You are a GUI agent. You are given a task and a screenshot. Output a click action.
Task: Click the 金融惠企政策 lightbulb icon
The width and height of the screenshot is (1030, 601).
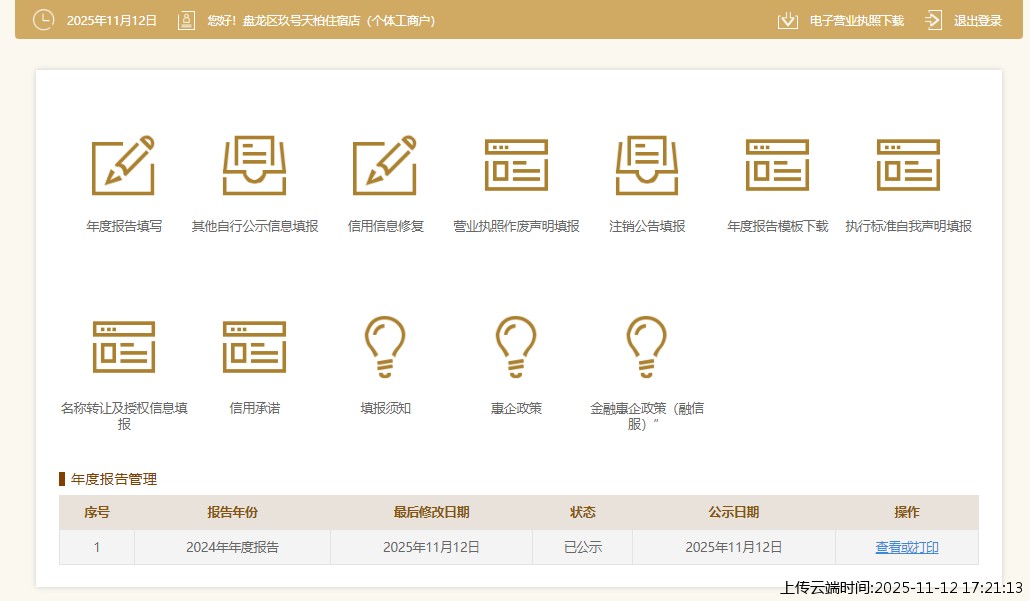pyautogui.click(x=647, y=347)
